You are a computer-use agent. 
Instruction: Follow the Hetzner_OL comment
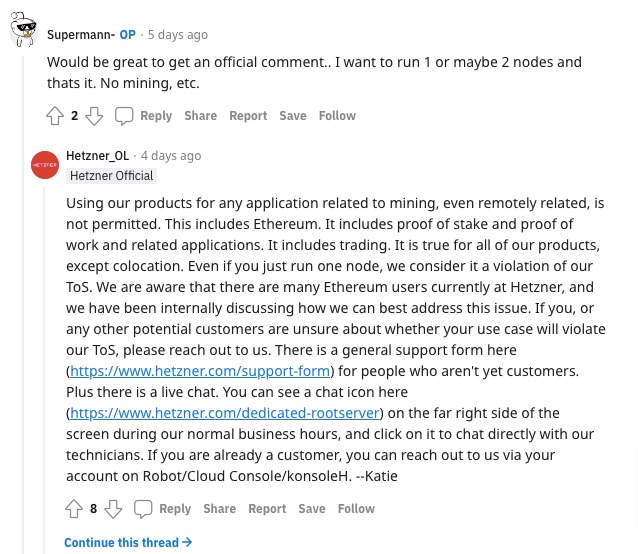click(356, 509)
